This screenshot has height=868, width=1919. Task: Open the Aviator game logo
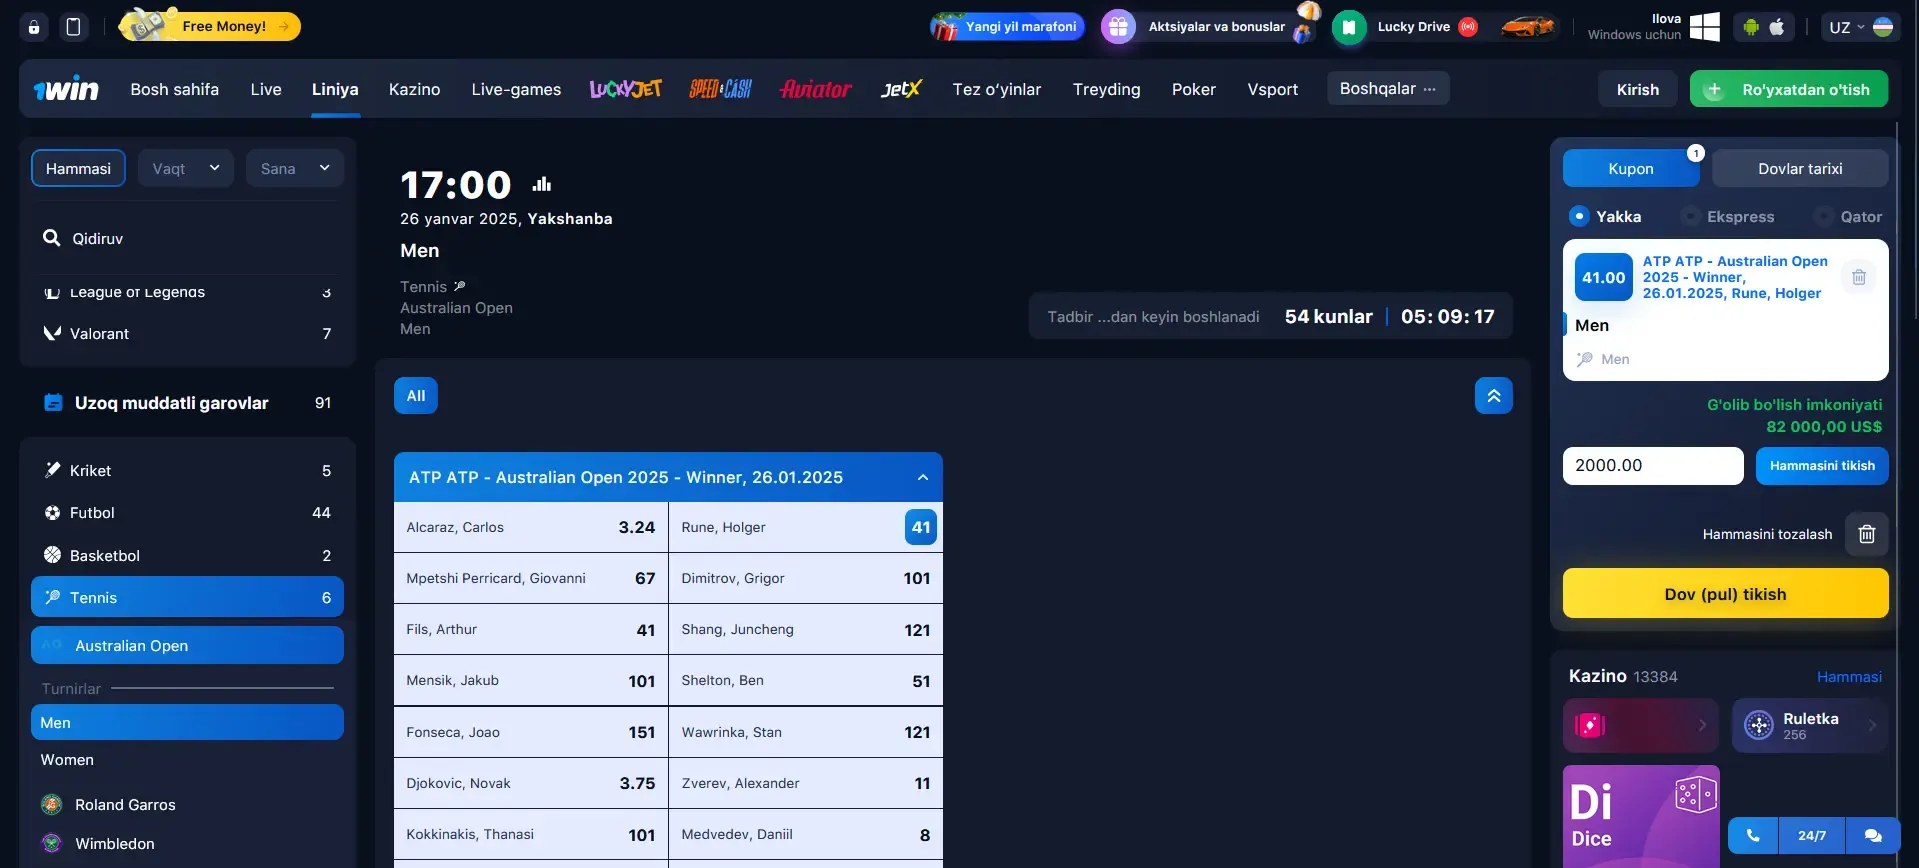click(x=815, y=89)
